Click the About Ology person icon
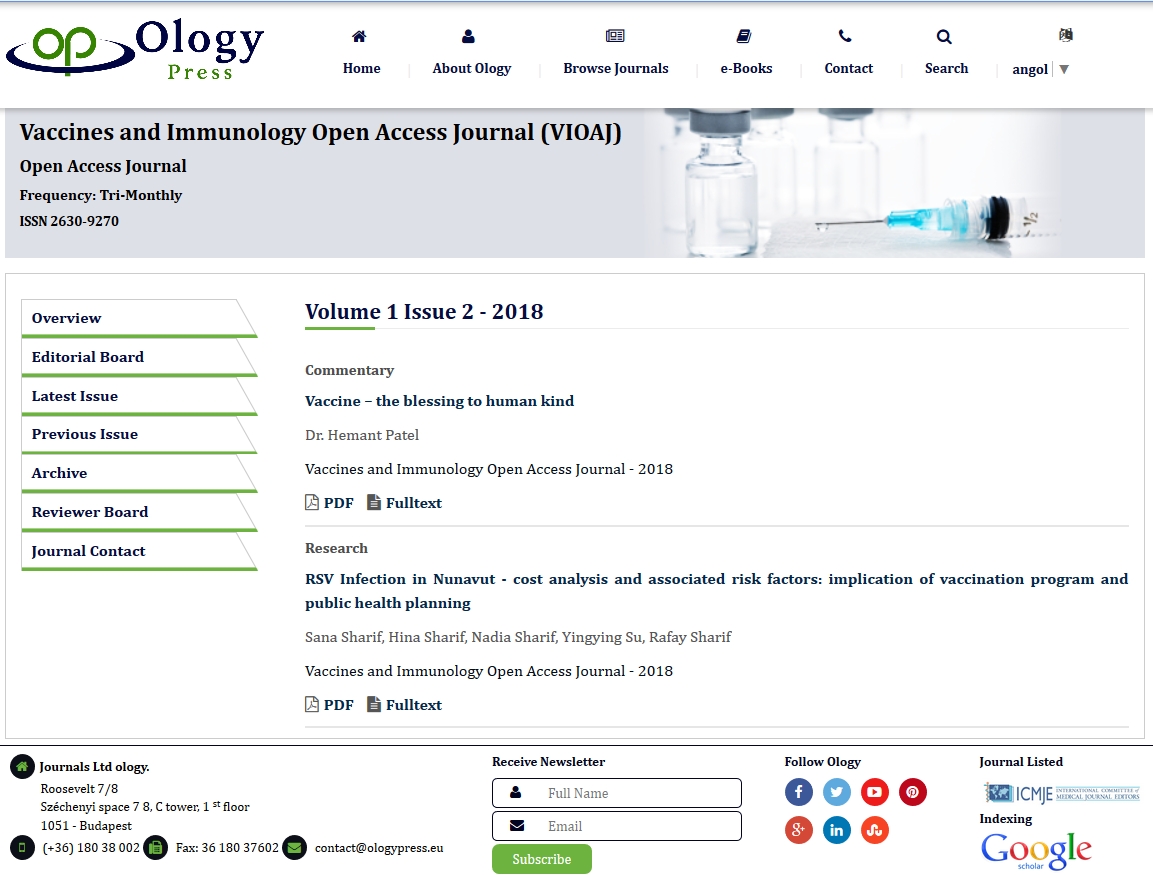The height and width of the screenshot is (875, 1153). [x=468, y=36]
